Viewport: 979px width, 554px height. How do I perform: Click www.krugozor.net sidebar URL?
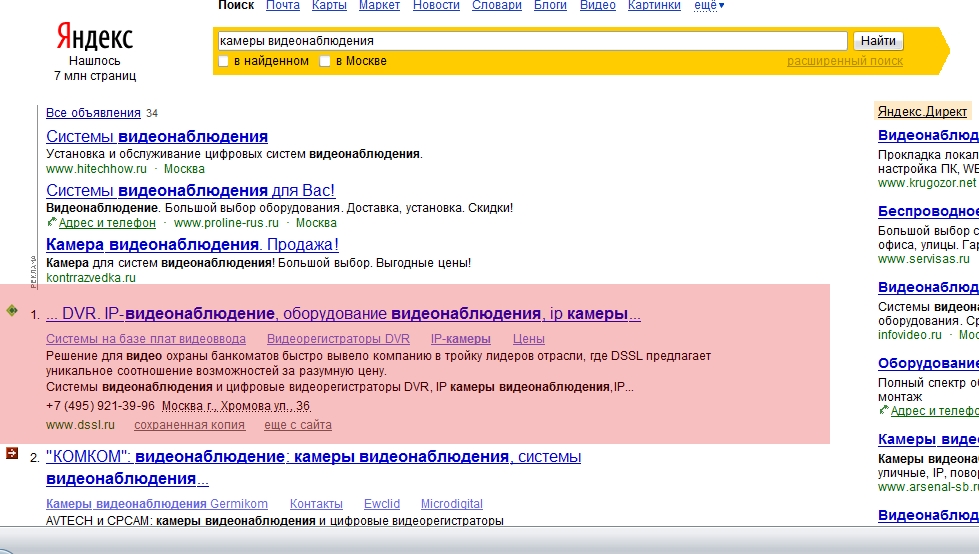927,183
